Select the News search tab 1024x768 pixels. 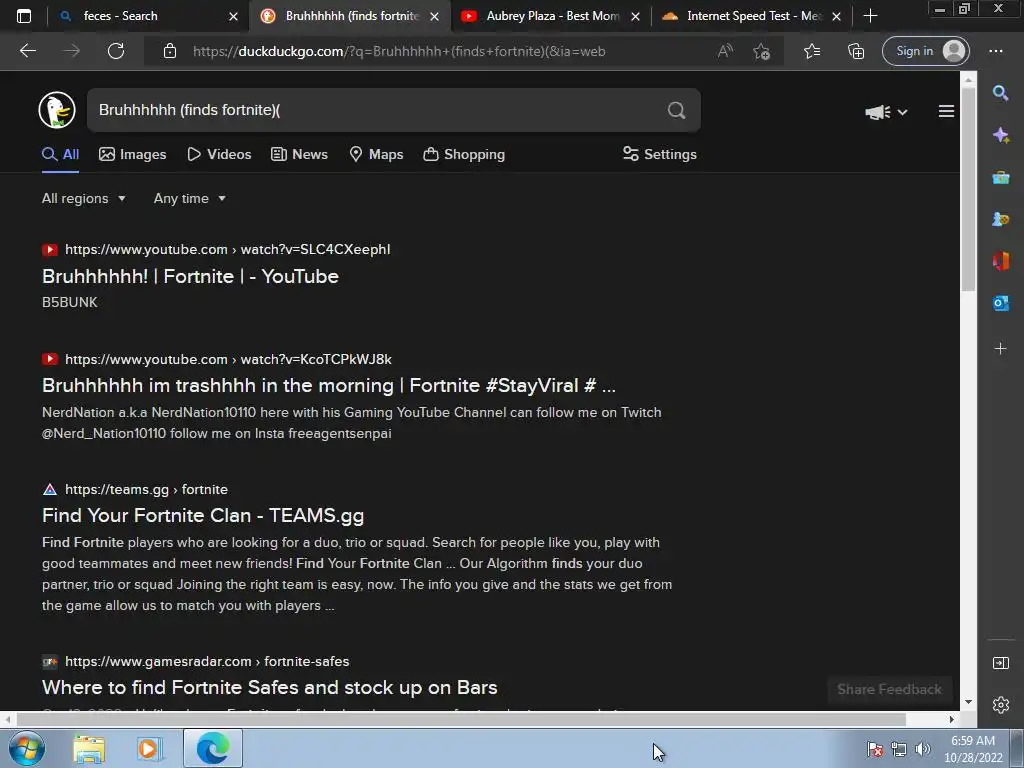(x=299, y=154)
